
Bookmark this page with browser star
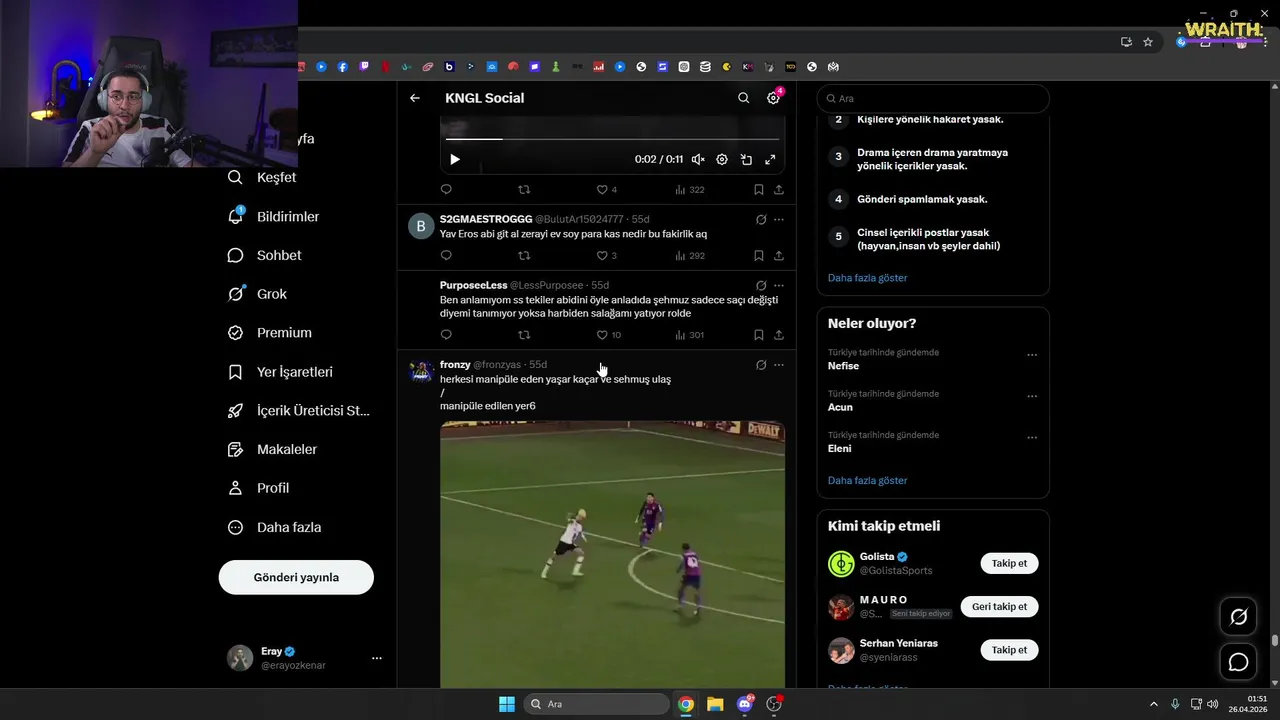pos(1148,42)
